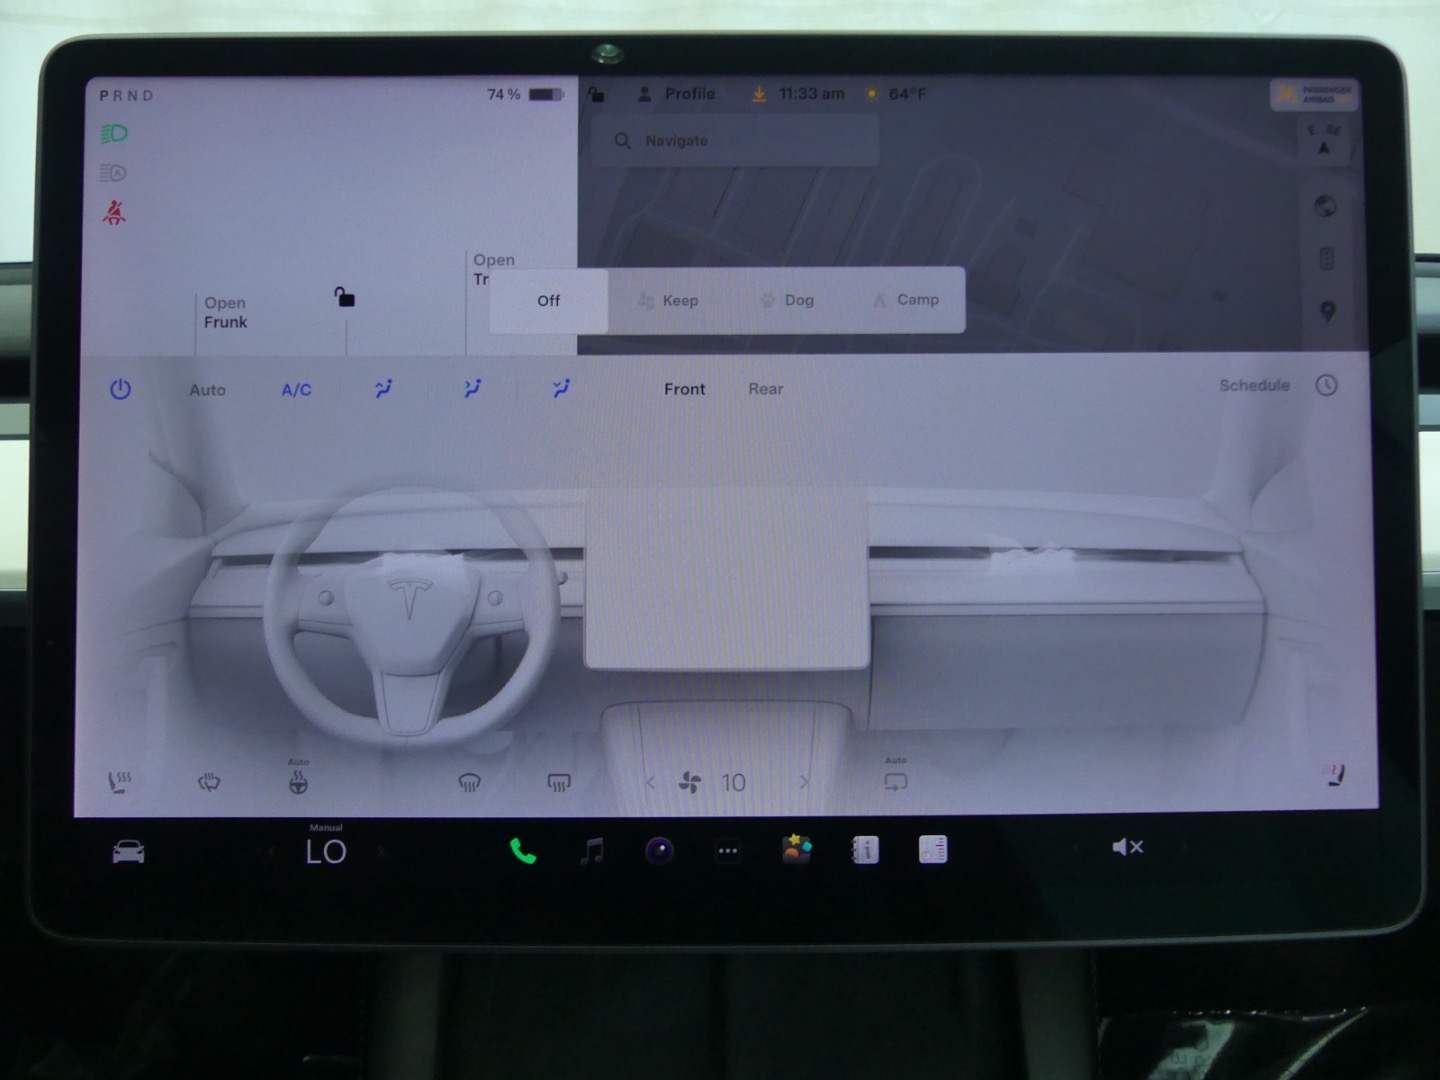The height and width of the screenshot is (1080, 1440).
Task: Open Toybox app in bottom bar
Action: [796, 849]
